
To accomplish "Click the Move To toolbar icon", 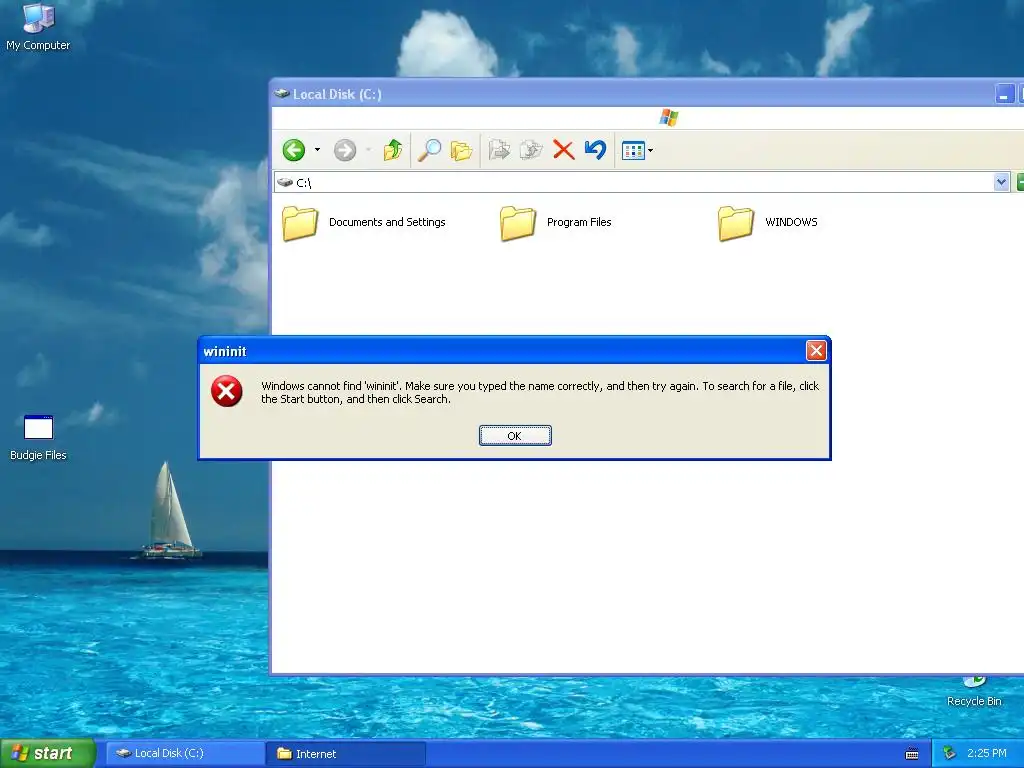I will tap(500, 150).
